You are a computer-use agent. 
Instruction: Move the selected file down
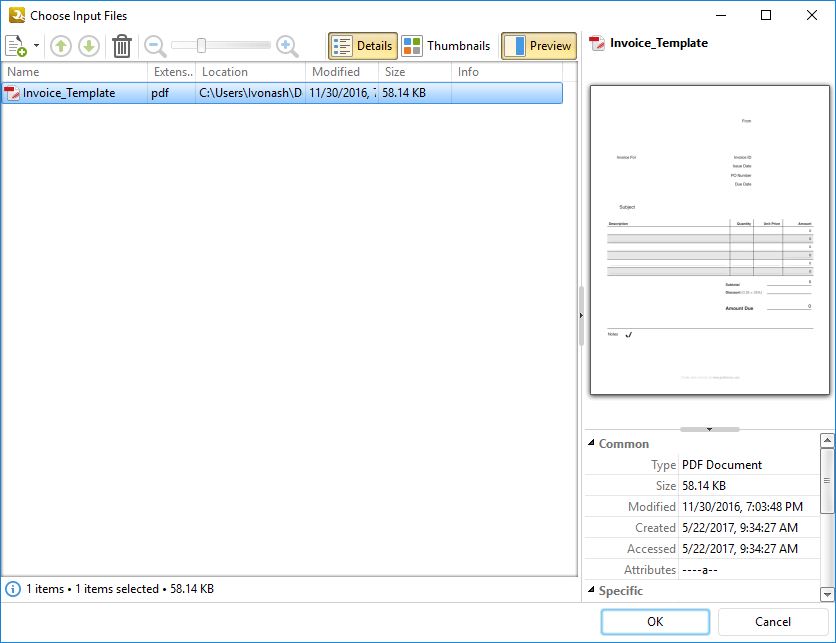tap(89, 45)
